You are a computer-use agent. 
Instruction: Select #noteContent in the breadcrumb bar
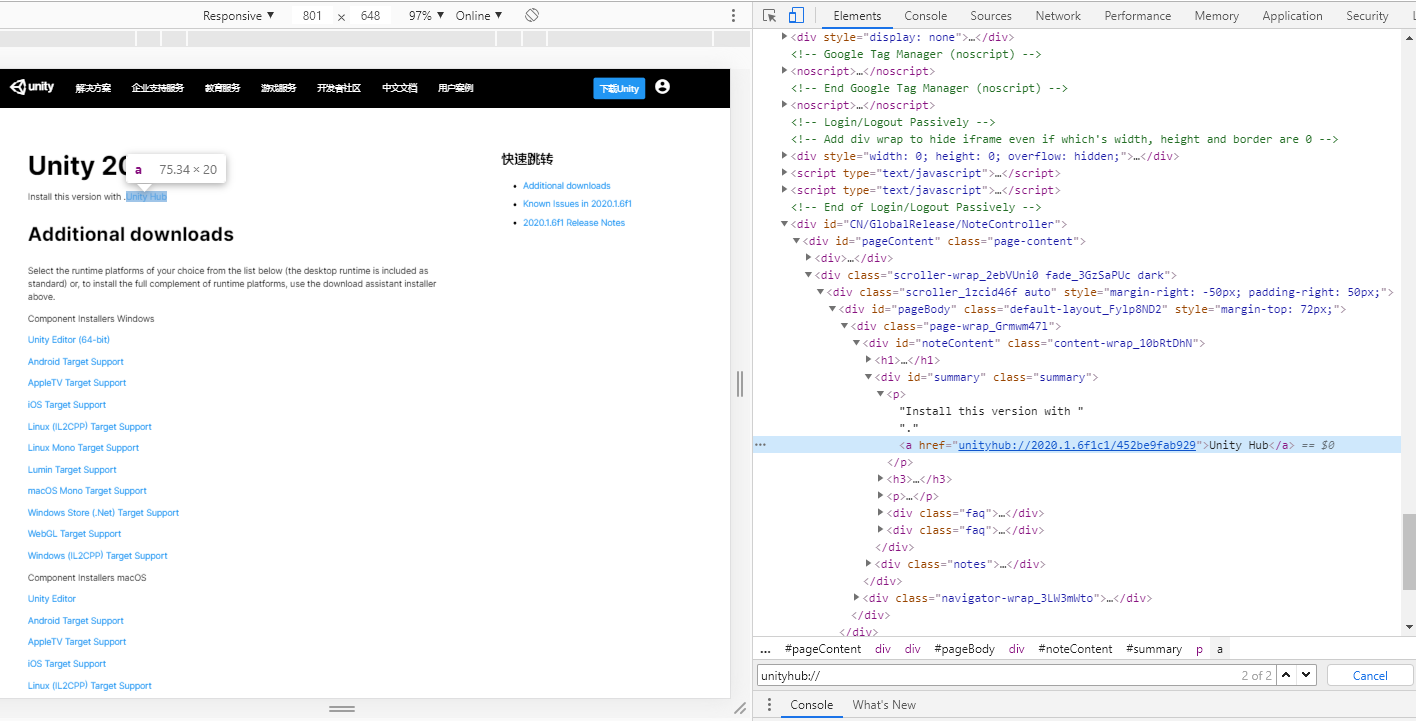pyautogui.click(x=1075, y=649)
